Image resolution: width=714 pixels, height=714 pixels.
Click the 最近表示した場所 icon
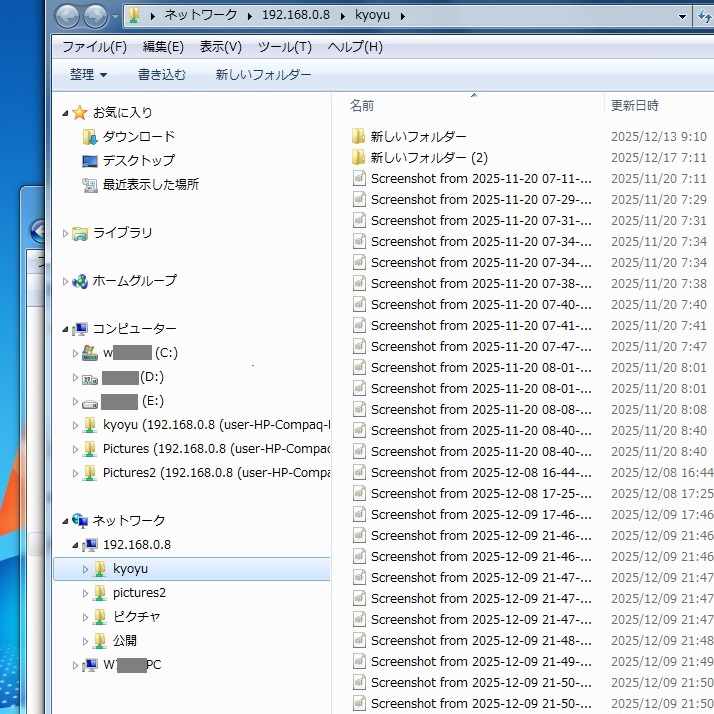pos(90,185)
